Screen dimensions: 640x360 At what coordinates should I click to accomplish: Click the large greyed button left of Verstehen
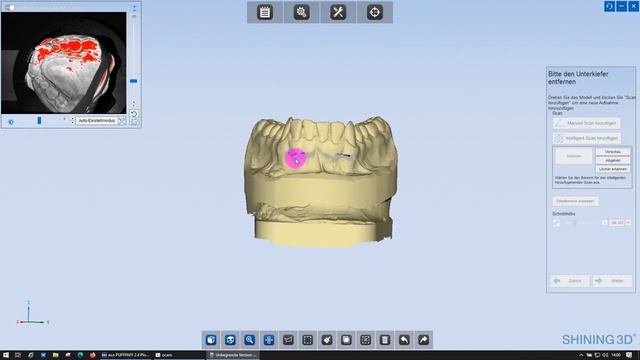tap(573, 156)
